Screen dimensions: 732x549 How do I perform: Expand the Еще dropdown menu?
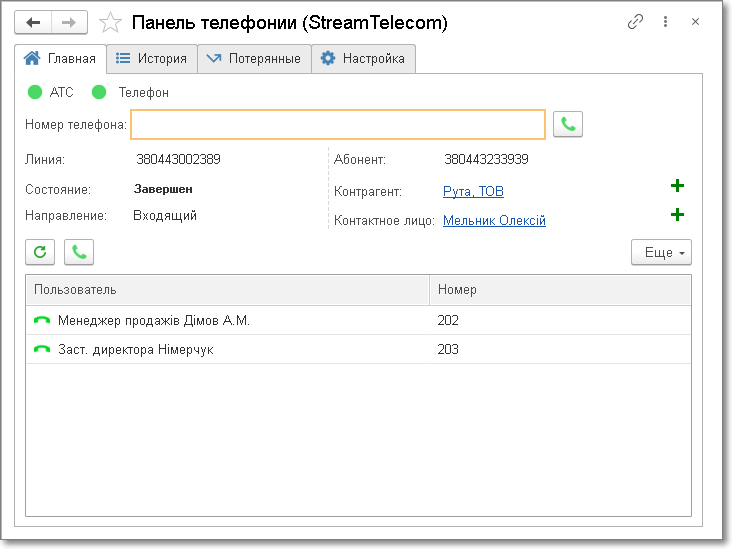pos(661,253)
